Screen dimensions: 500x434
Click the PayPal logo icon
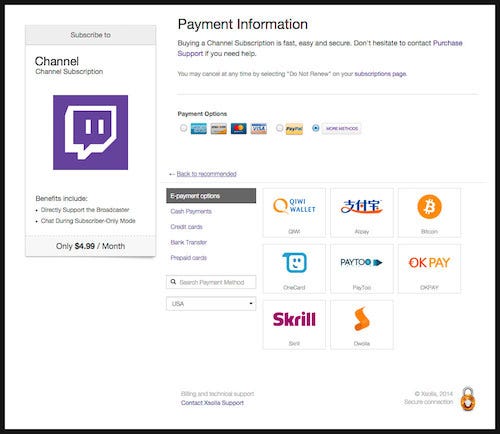(294, 129)
